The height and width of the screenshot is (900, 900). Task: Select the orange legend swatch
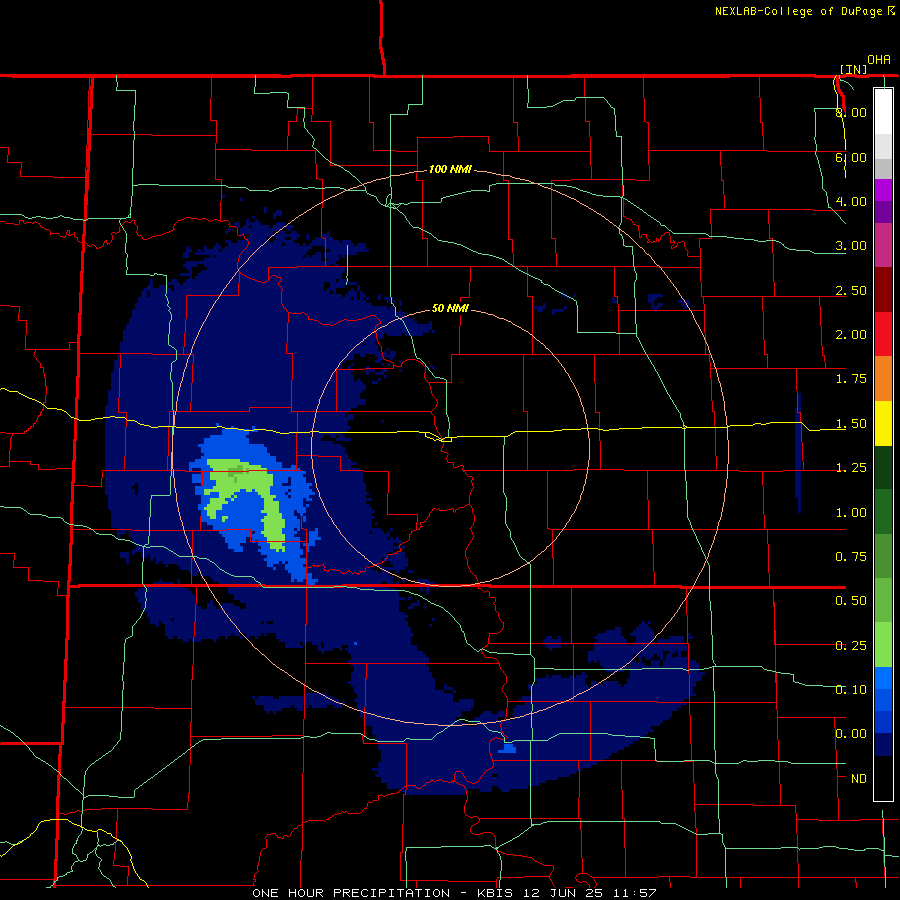883,379
